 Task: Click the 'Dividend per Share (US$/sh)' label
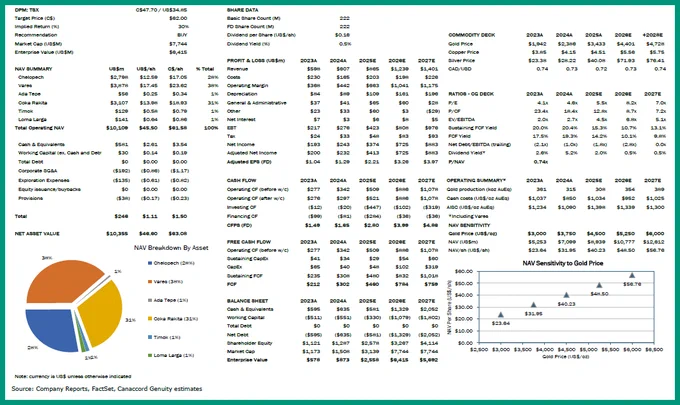(261, 35)
